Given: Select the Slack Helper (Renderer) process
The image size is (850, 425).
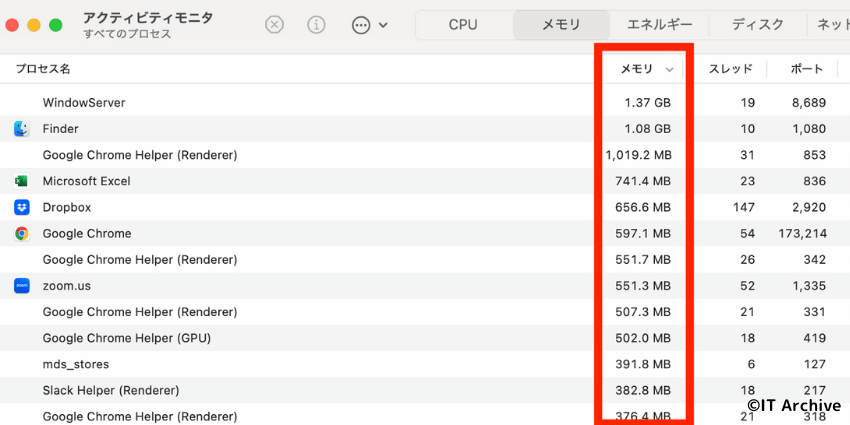Looking at the screenshot, I should [x=111, y=390].
